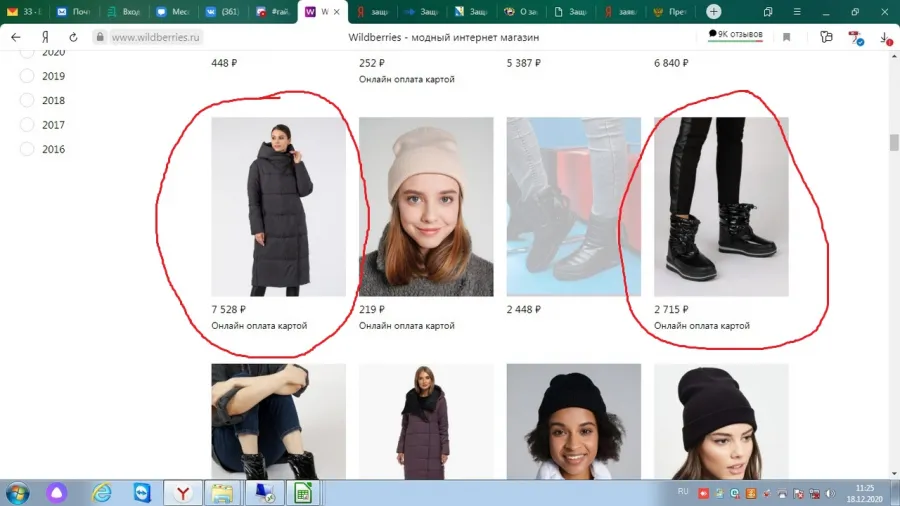The width and height of the screenshot is (900, 506).
Task: Click the vertical page scrollbar thumb
Action: tap(894, 142)
